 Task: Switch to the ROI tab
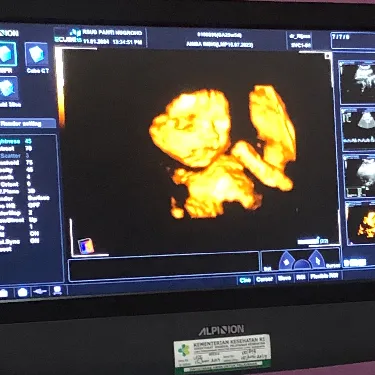coord(301,277)
